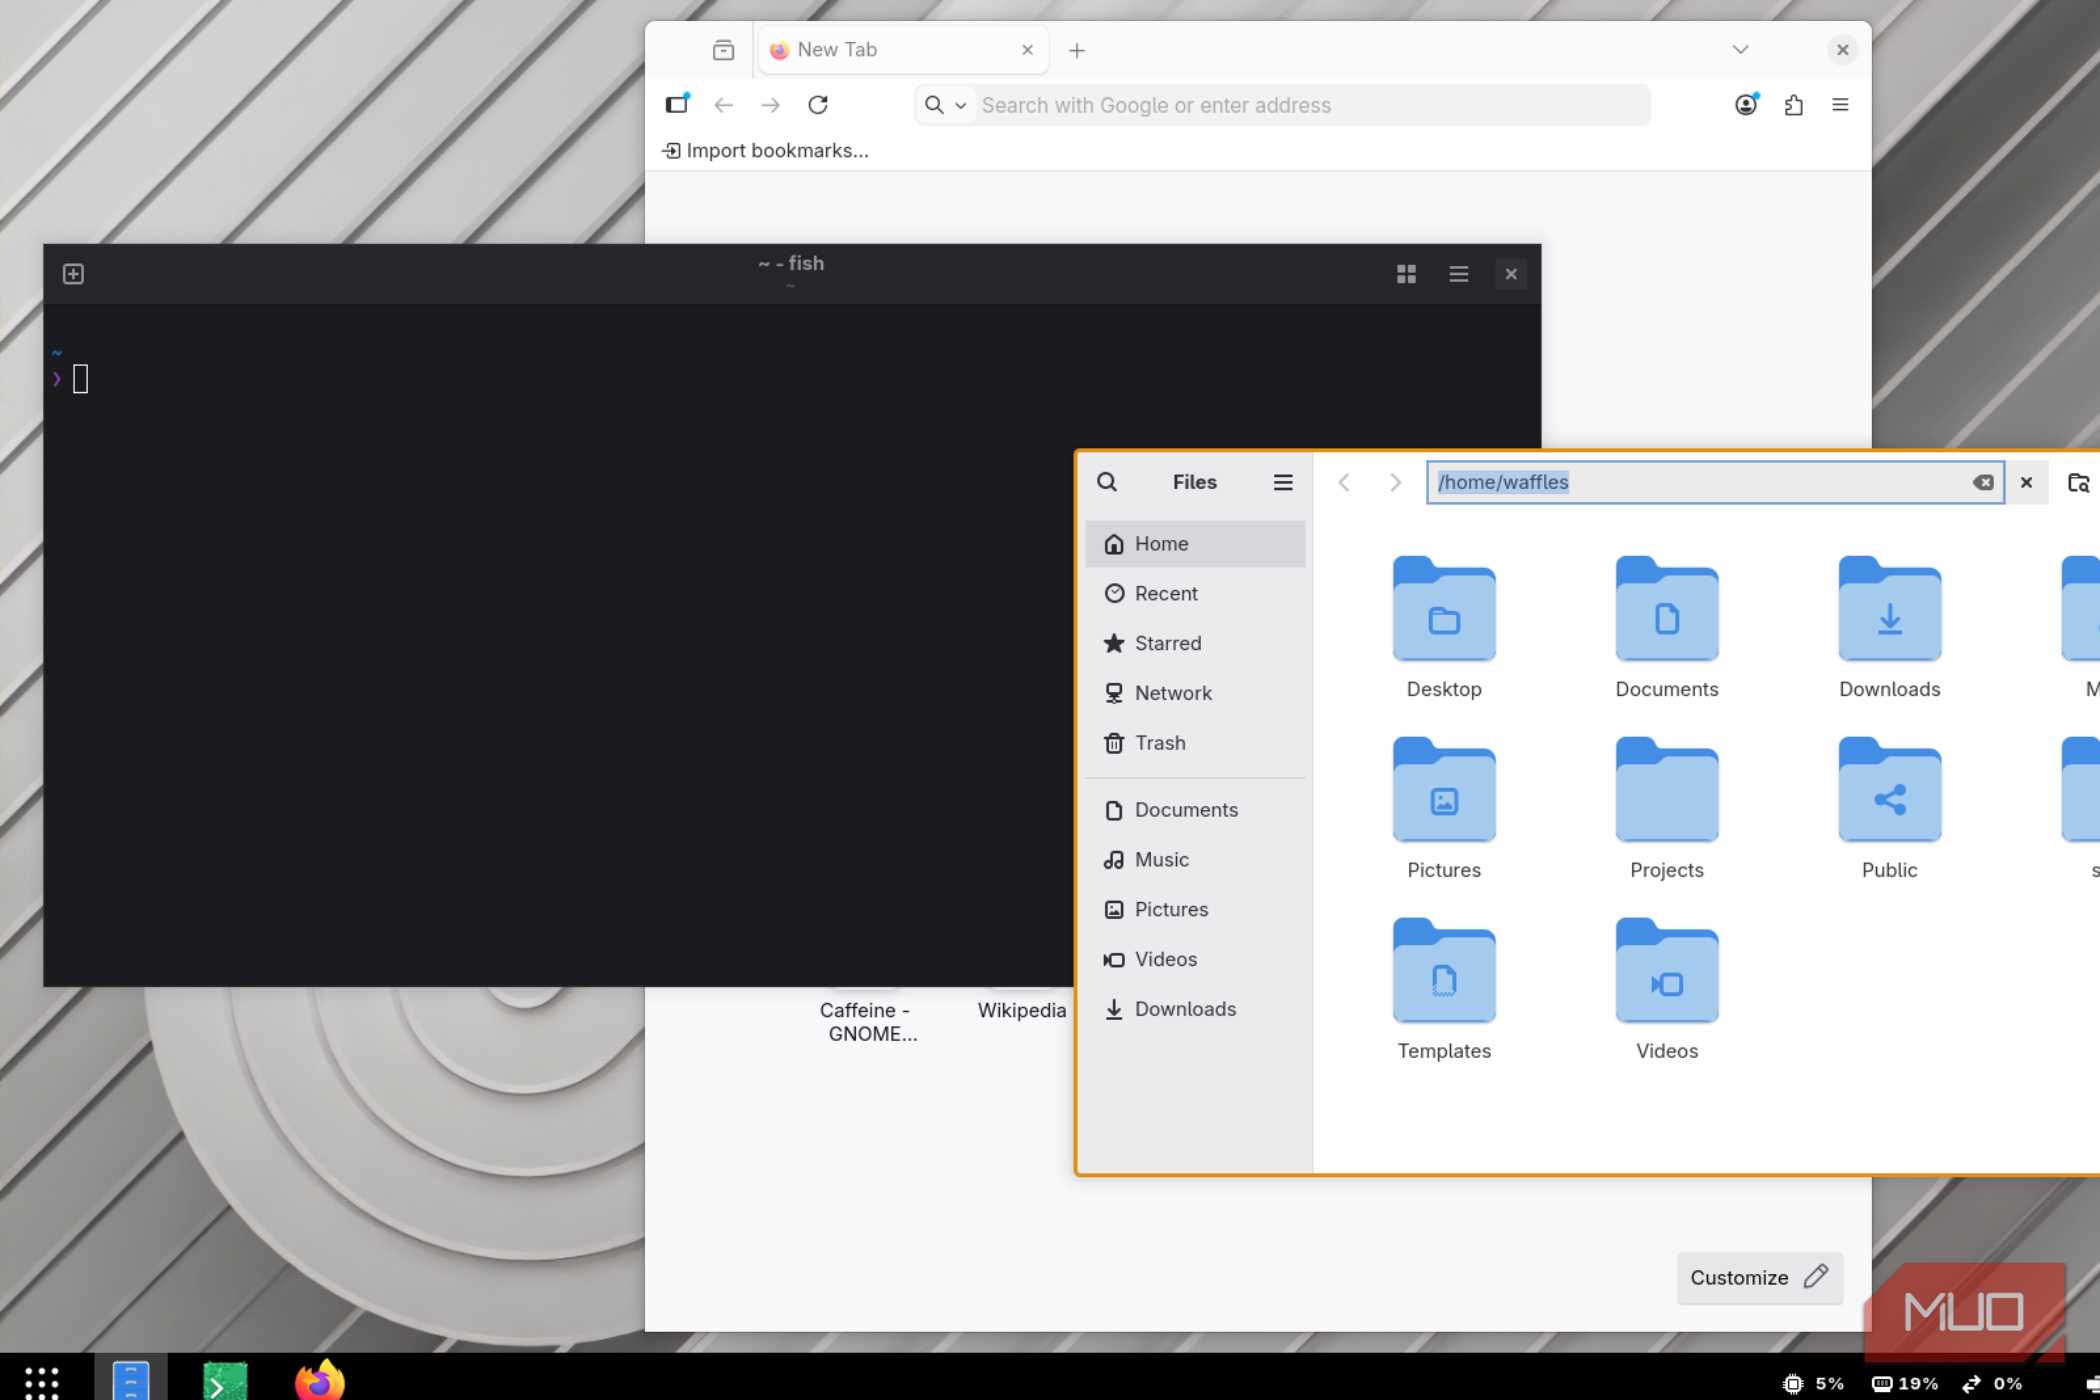The image size is (2100, 1400).
Task: Open the app grid launcher in taskbar
Action: point(42,1382)
